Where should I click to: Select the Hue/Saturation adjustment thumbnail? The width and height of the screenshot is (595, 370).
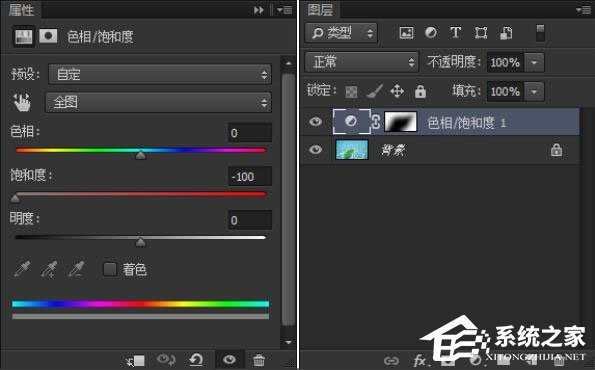pyautogui.click(x=351, y=121)
